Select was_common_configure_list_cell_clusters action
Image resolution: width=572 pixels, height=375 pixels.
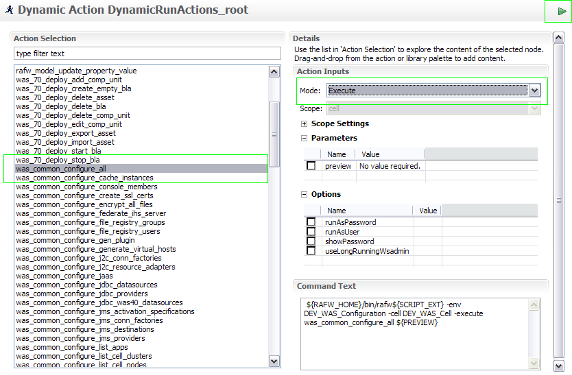click(84, 356)
